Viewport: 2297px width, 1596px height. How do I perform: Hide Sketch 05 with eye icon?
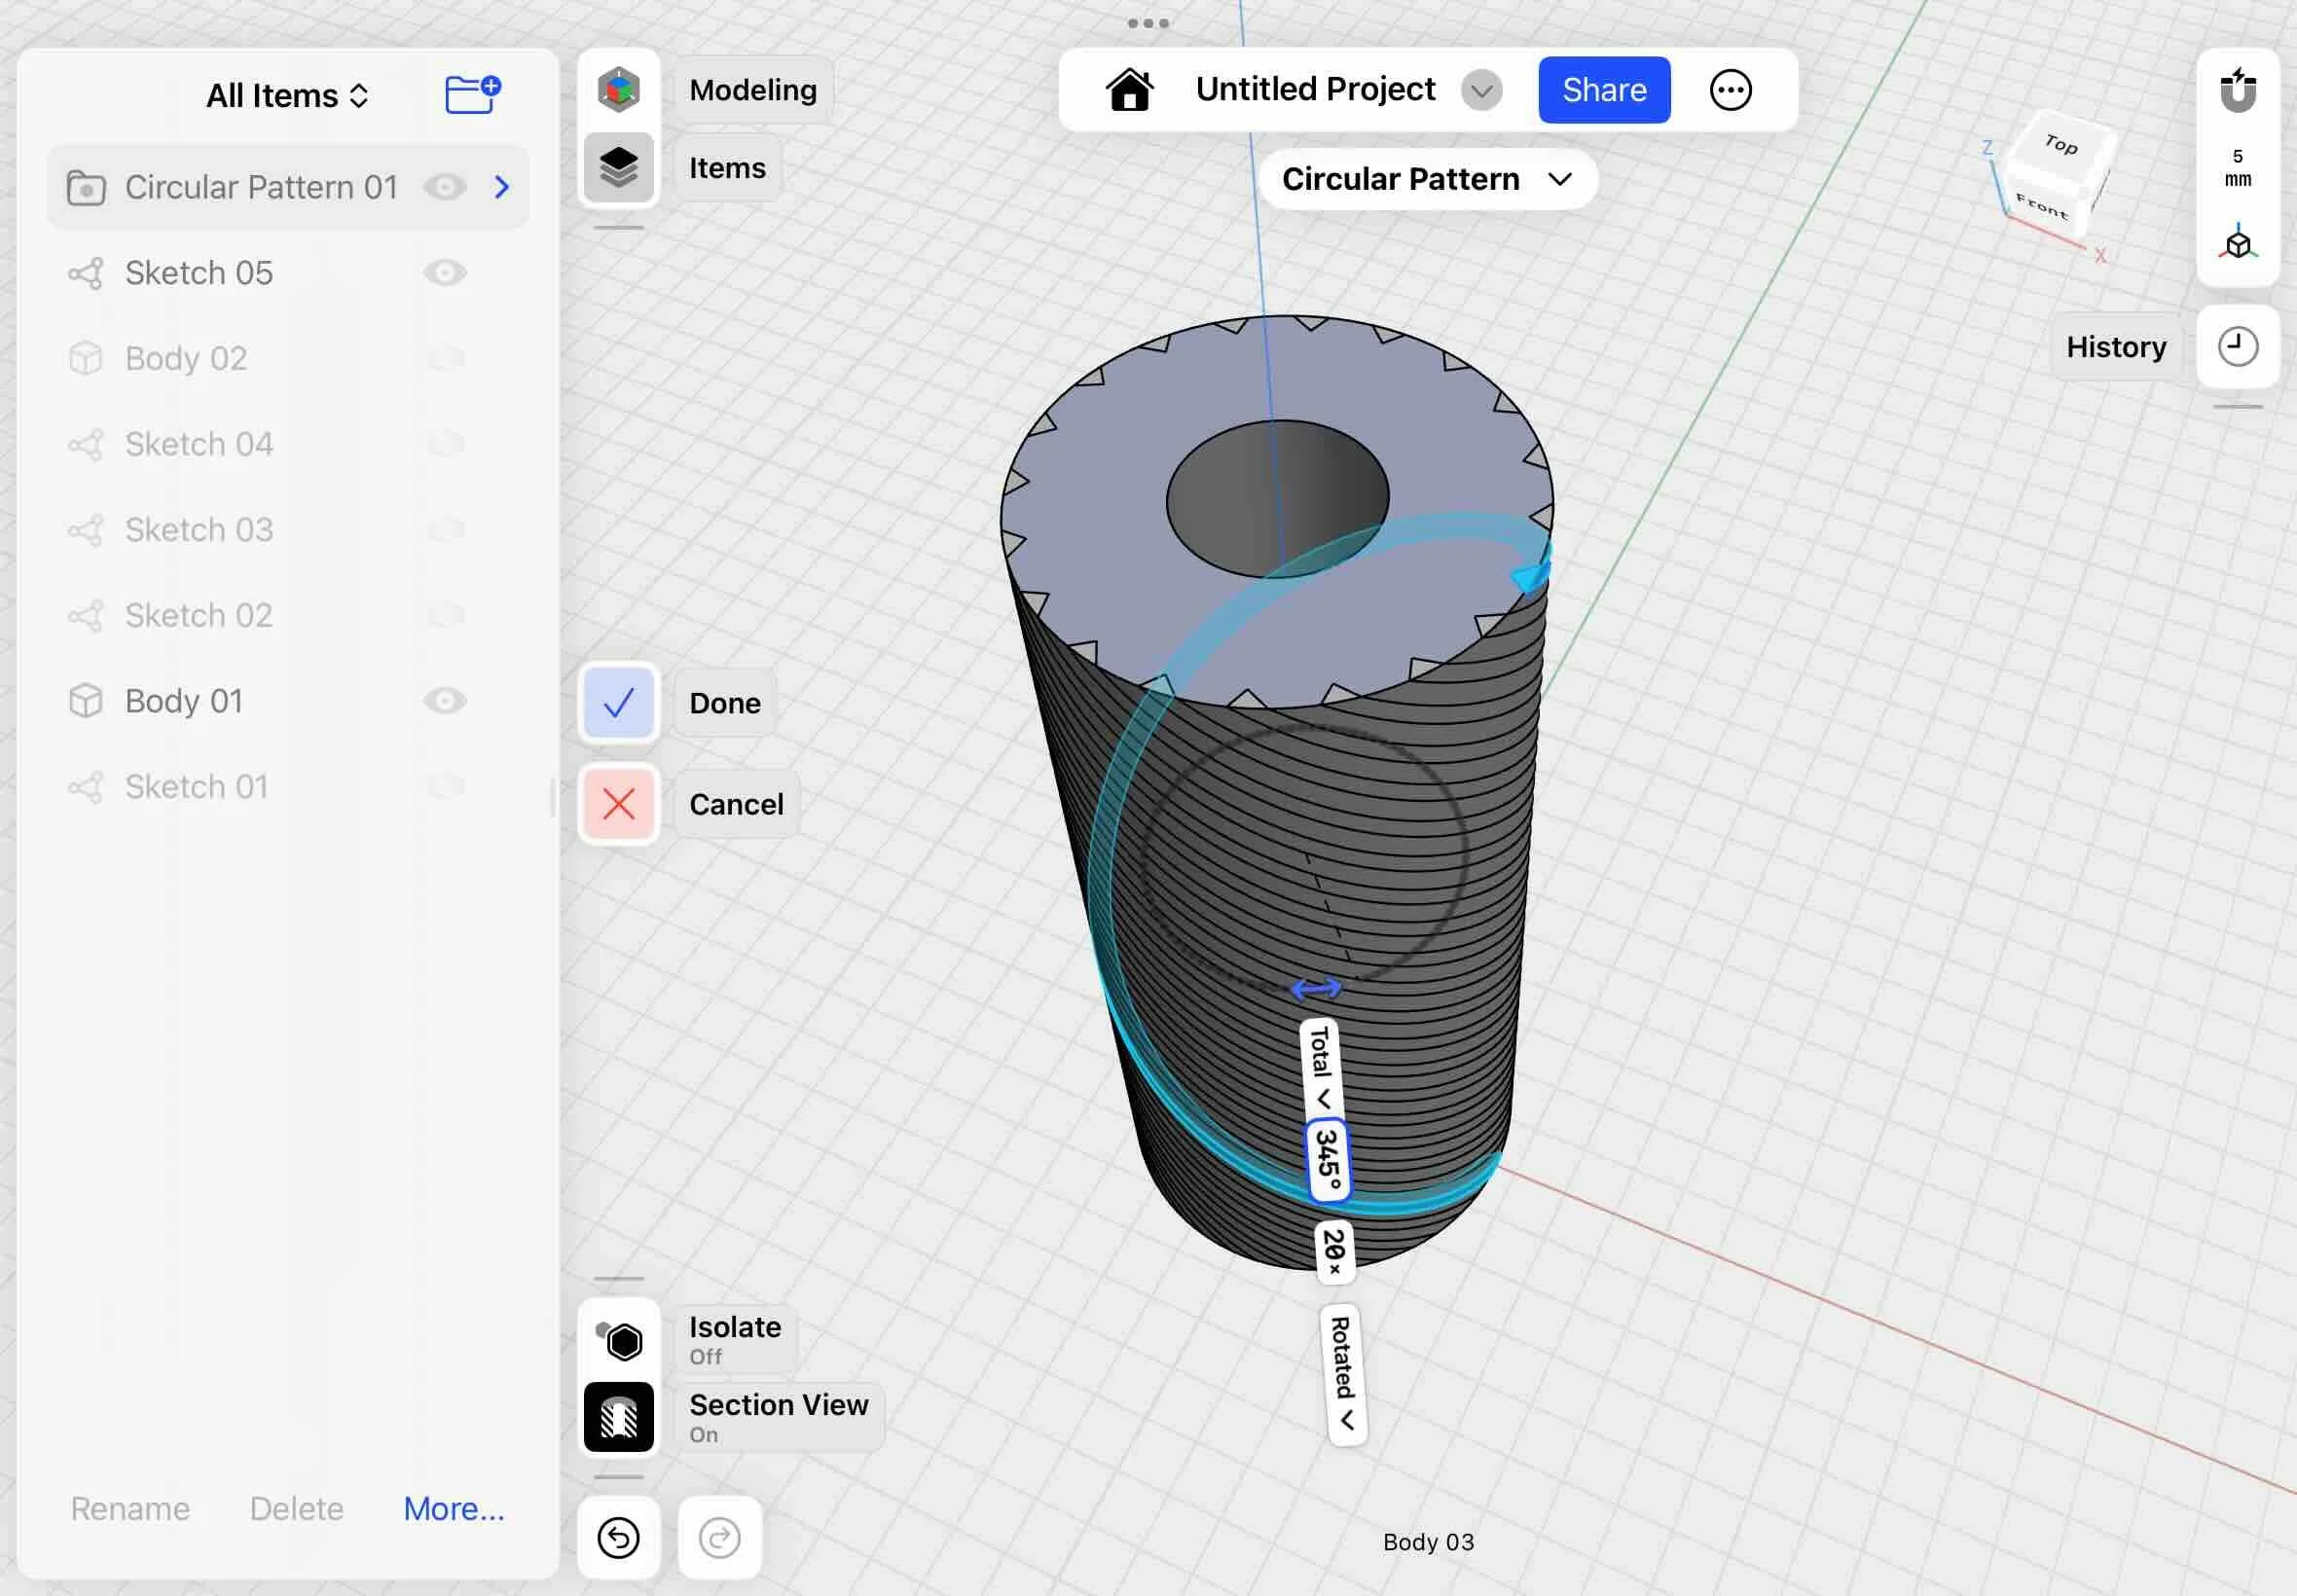tap(444, 273)
